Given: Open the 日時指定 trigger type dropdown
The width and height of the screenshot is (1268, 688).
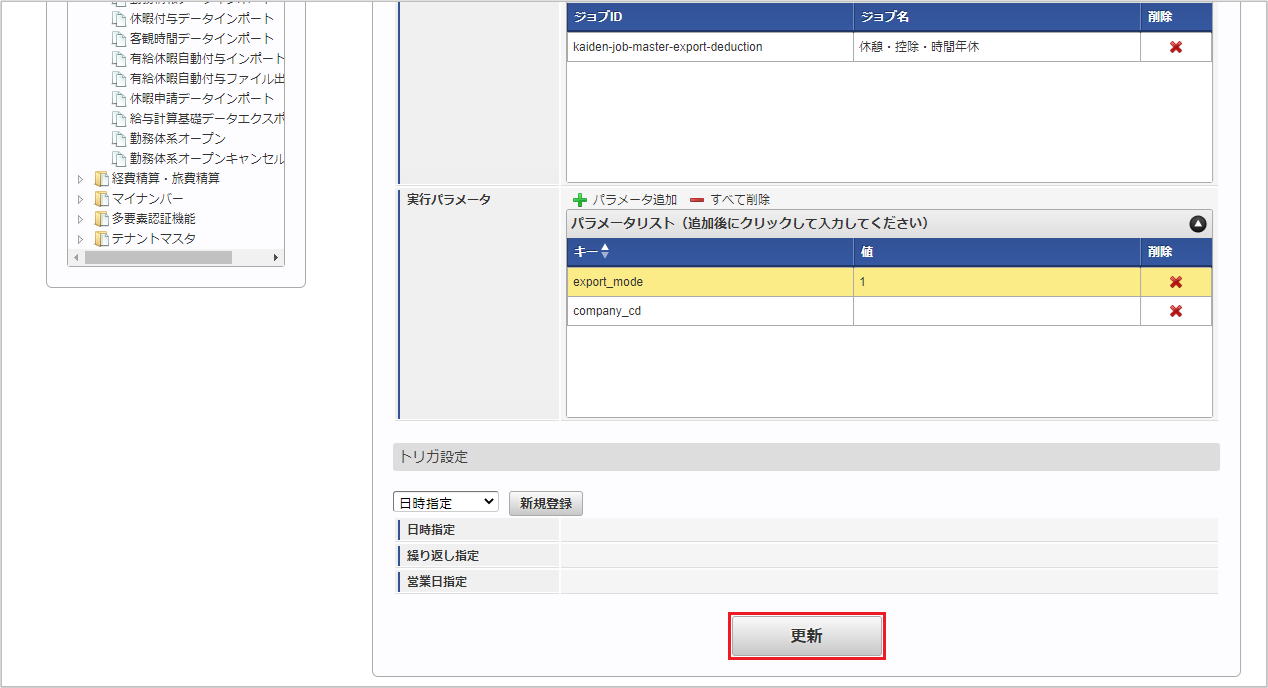Looking at the screenshot, I should pos(445,502).
